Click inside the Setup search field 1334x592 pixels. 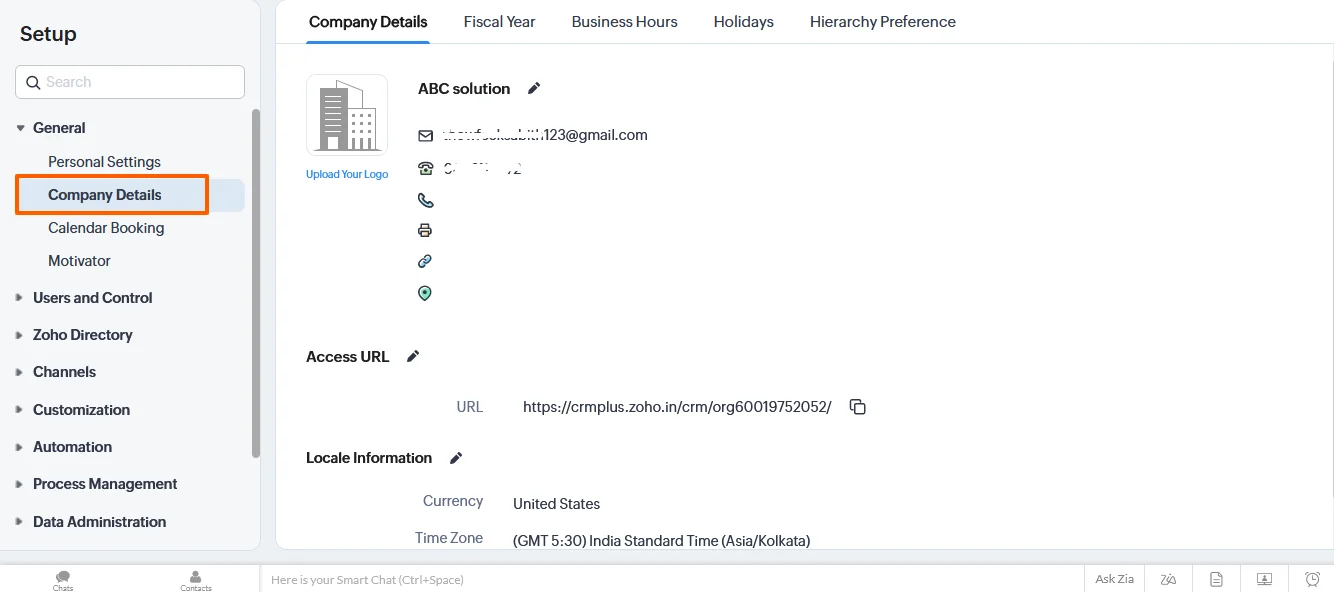[x=129, y=81]
